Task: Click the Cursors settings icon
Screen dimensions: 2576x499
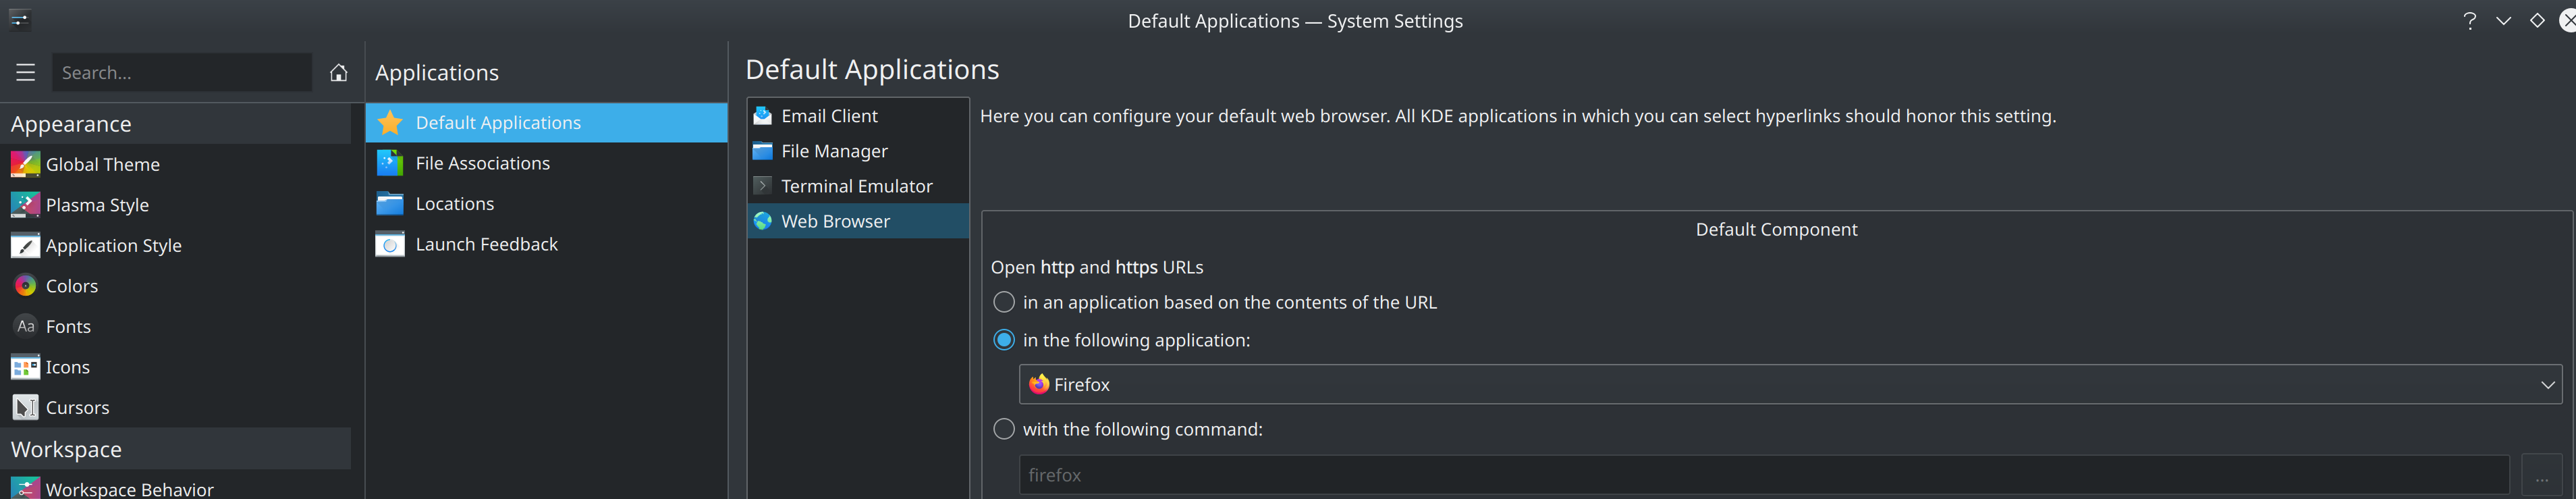Action: pos(25,407)
